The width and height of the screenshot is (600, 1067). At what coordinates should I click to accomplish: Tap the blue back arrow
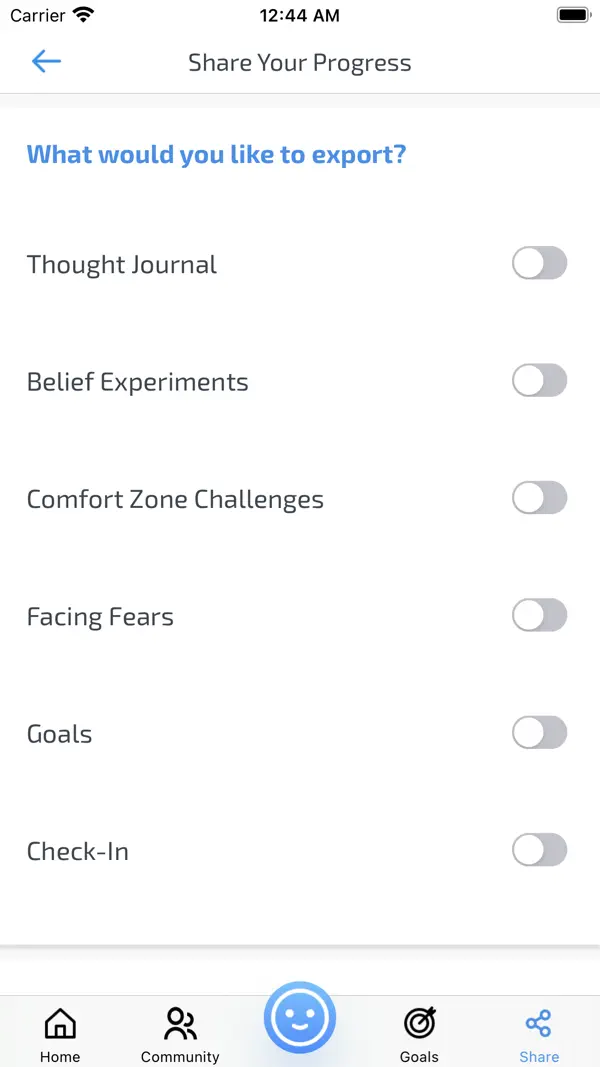tap(46, 61)
